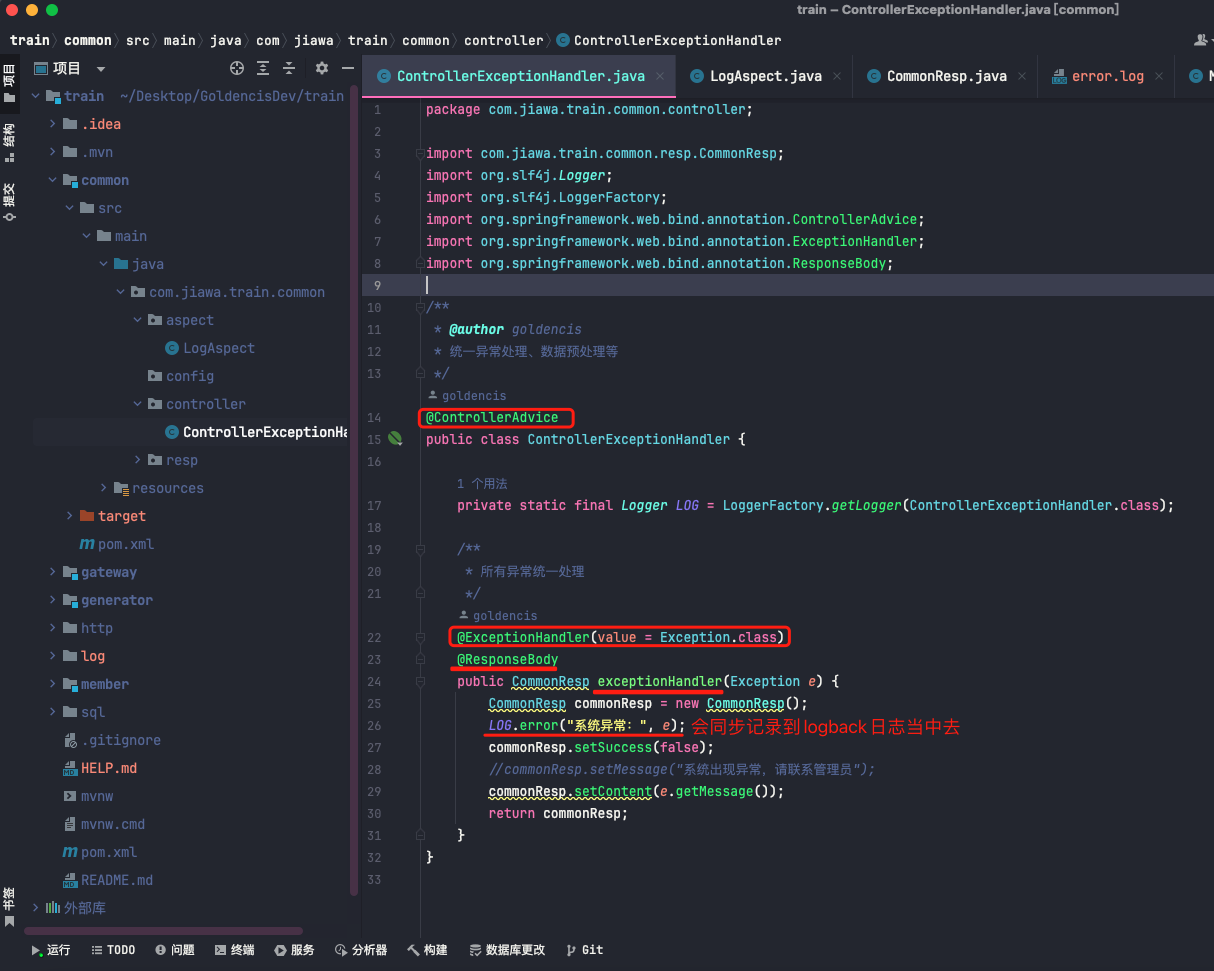Open the 终端 (Terminal) tool window
The height and width of the screenshot is (971, 1214).
[x=234, y=950]
